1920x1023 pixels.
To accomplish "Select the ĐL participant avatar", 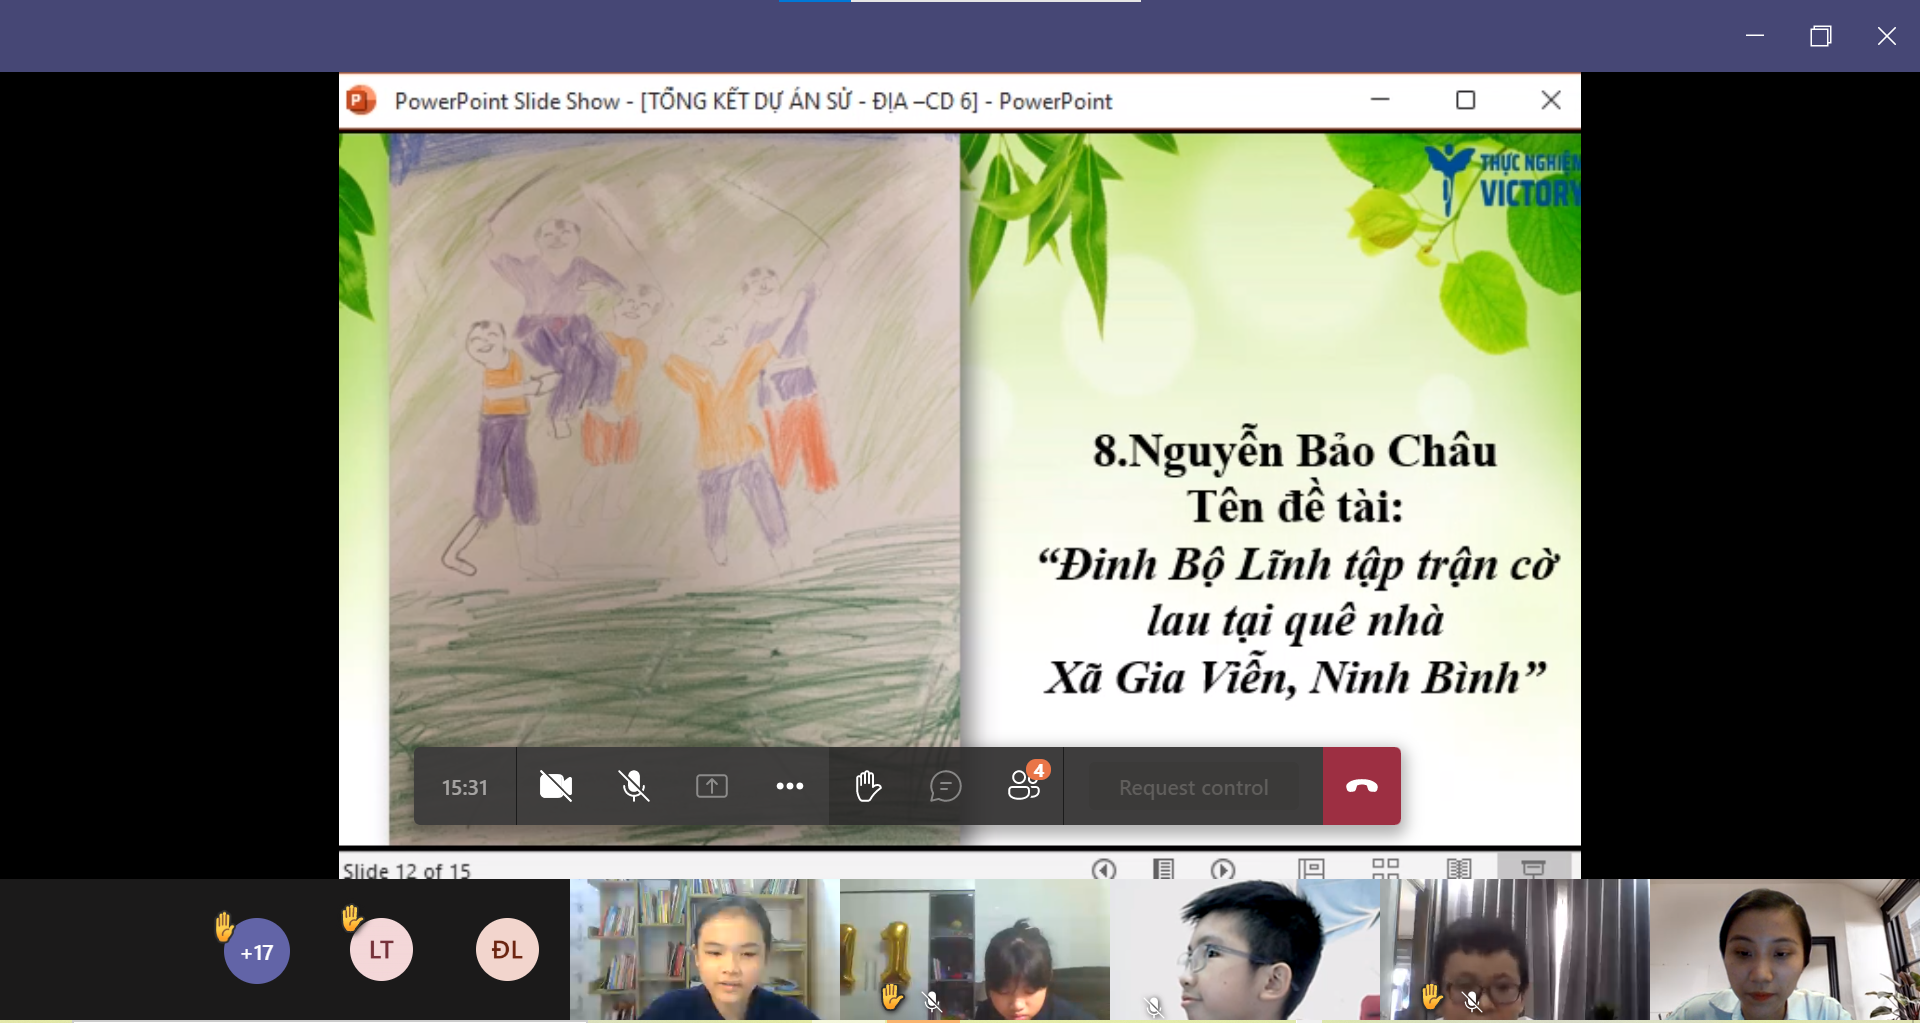I will pos(507,950).
